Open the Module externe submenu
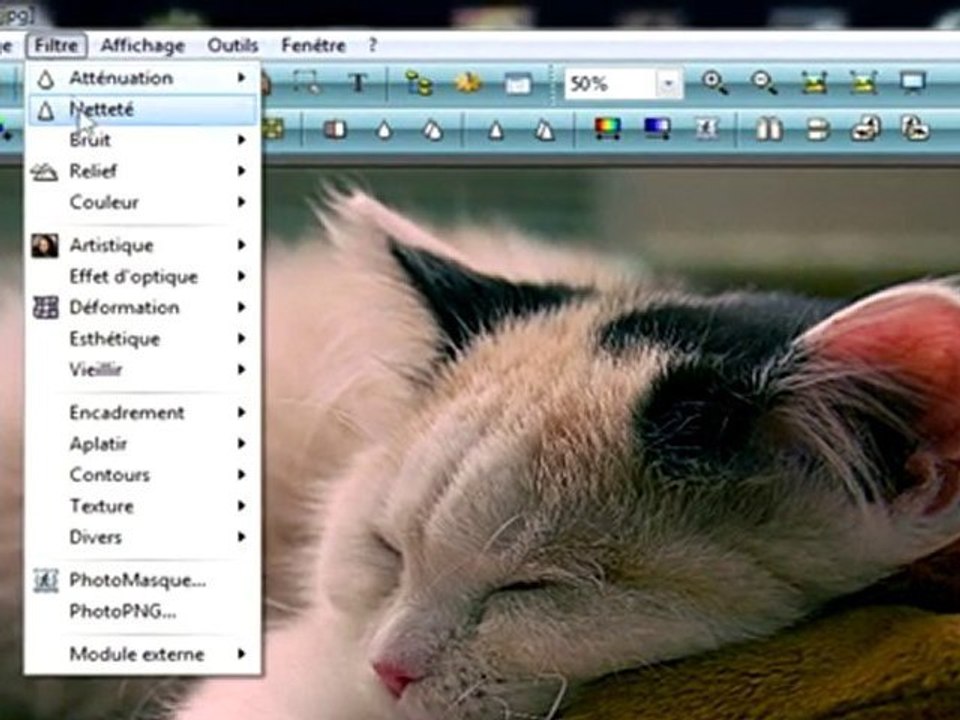The image size is (960, 720). click(x=142, y=654)
